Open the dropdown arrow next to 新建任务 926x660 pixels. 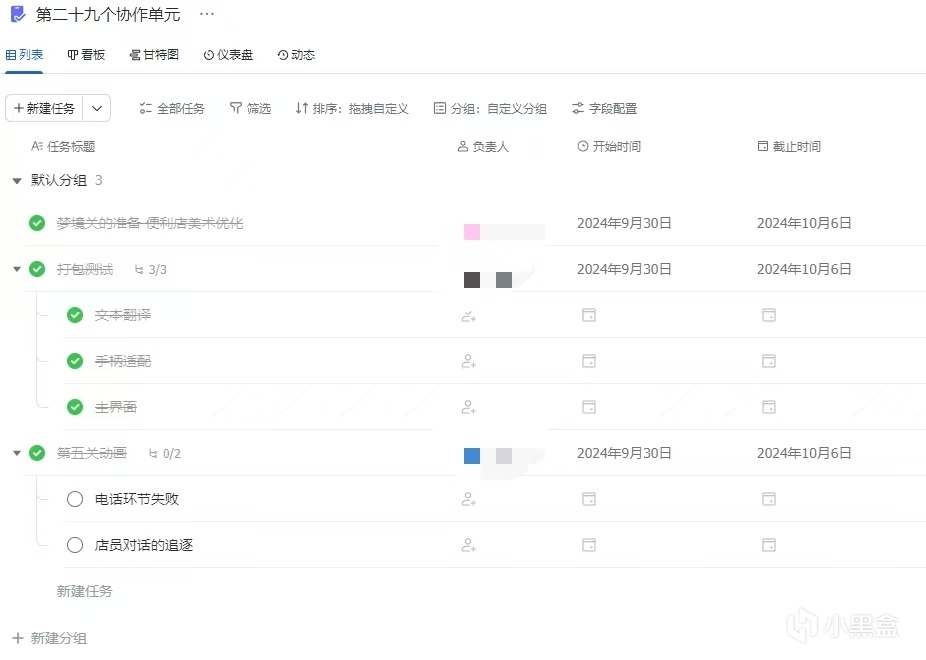97,108
